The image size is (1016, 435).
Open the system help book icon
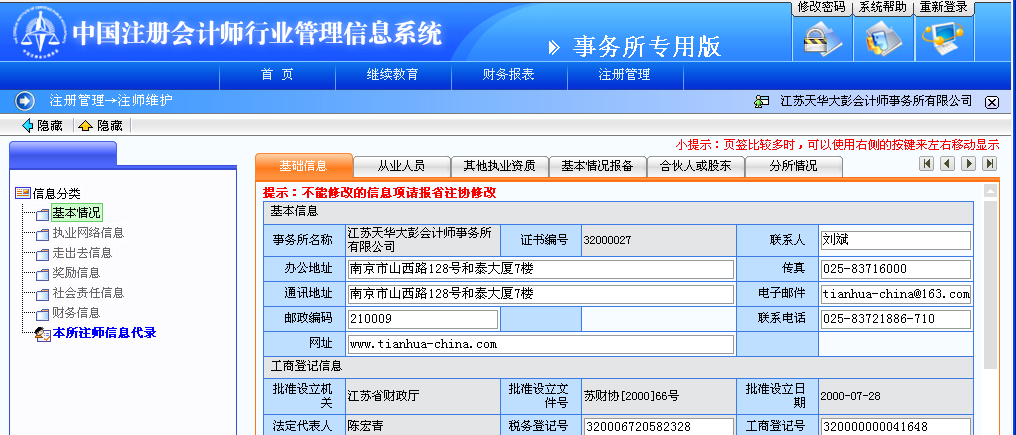pyautogui.click(x=883, y=39)
